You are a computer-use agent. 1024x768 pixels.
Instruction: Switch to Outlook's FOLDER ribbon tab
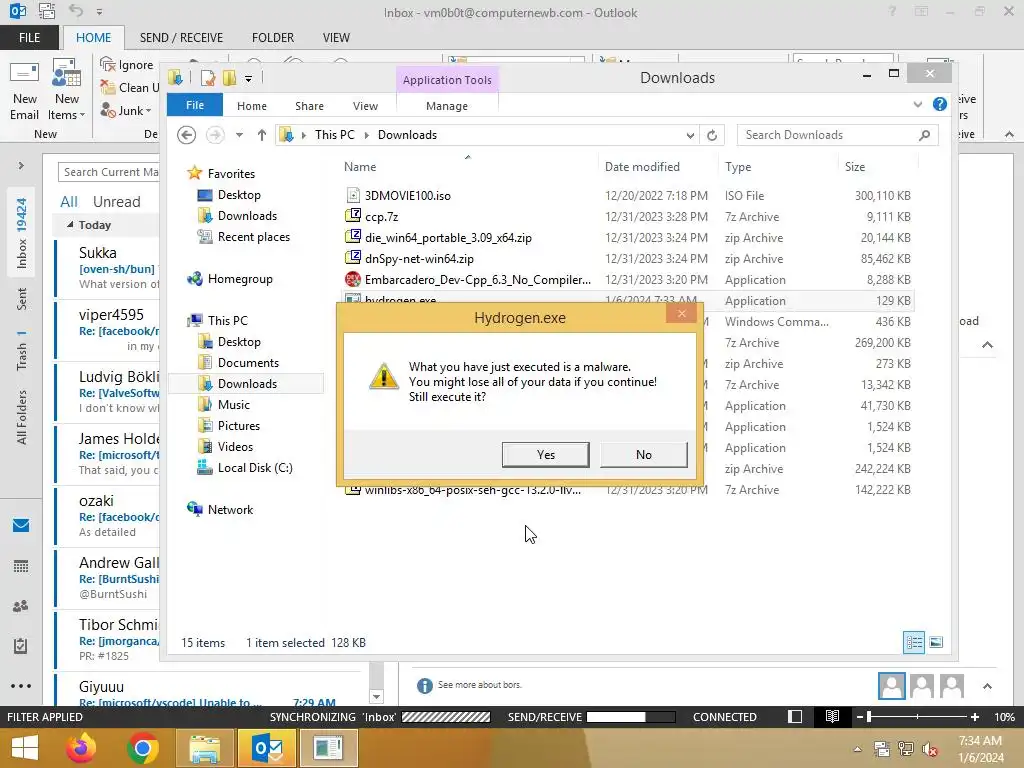coord(273,37)
